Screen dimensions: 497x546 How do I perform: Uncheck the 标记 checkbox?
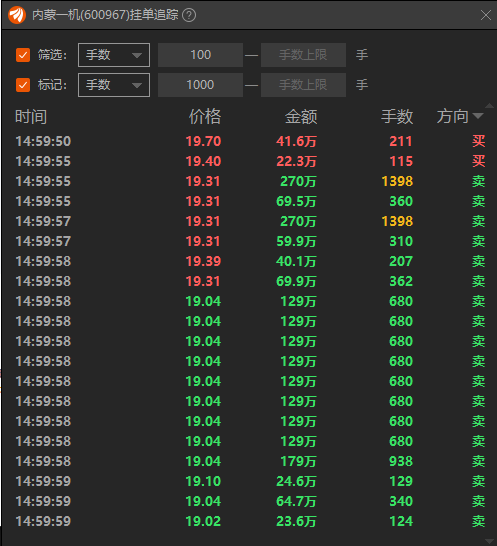click(x=23, y=85)
